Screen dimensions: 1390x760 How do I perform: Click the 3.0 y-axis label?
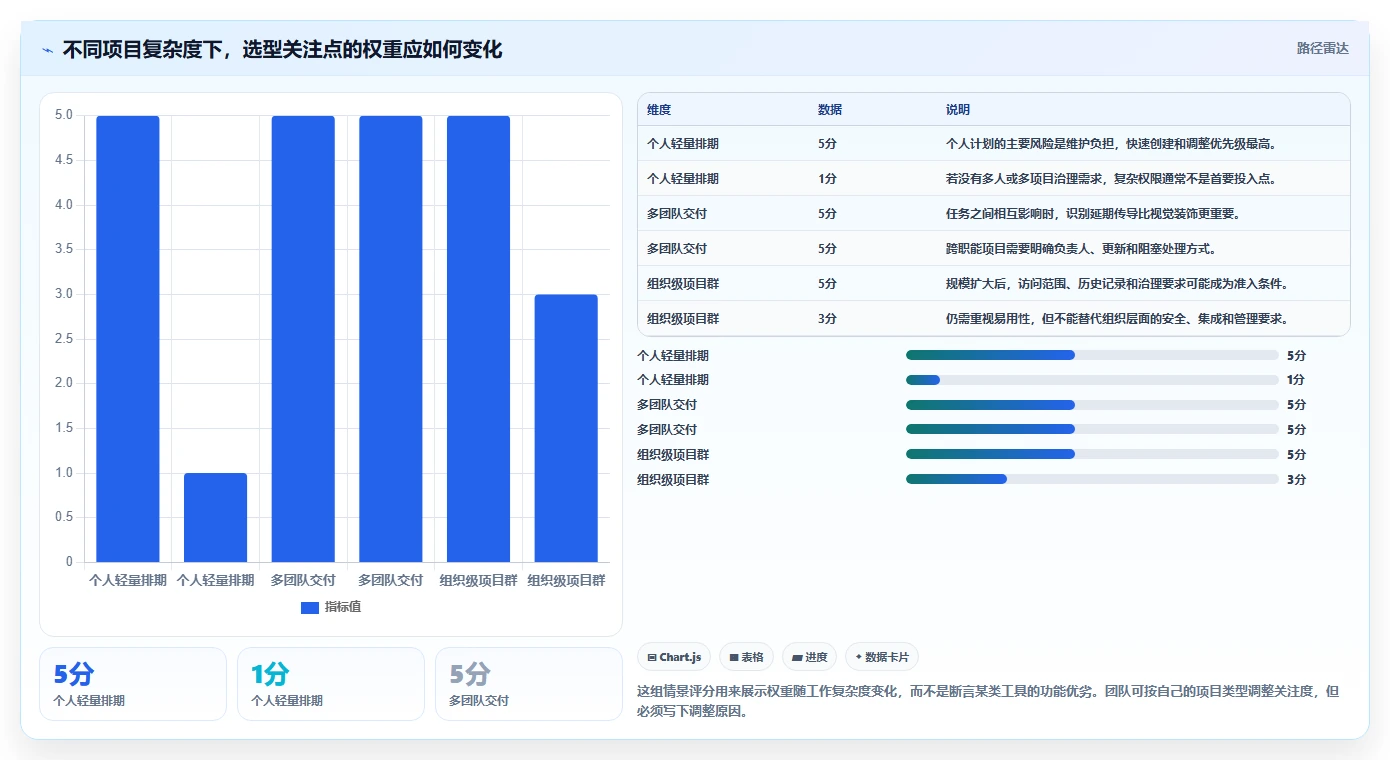coord(64,294)
